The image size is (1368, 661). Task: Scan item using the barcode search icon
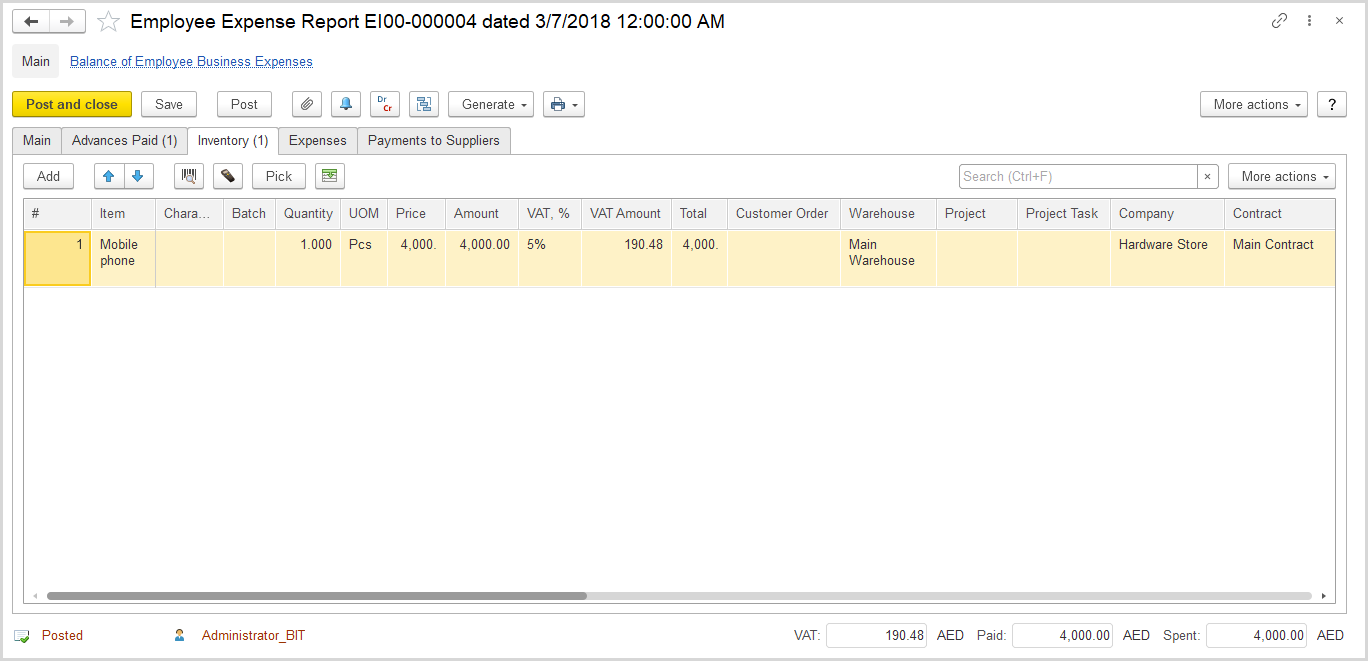[188, 176]
